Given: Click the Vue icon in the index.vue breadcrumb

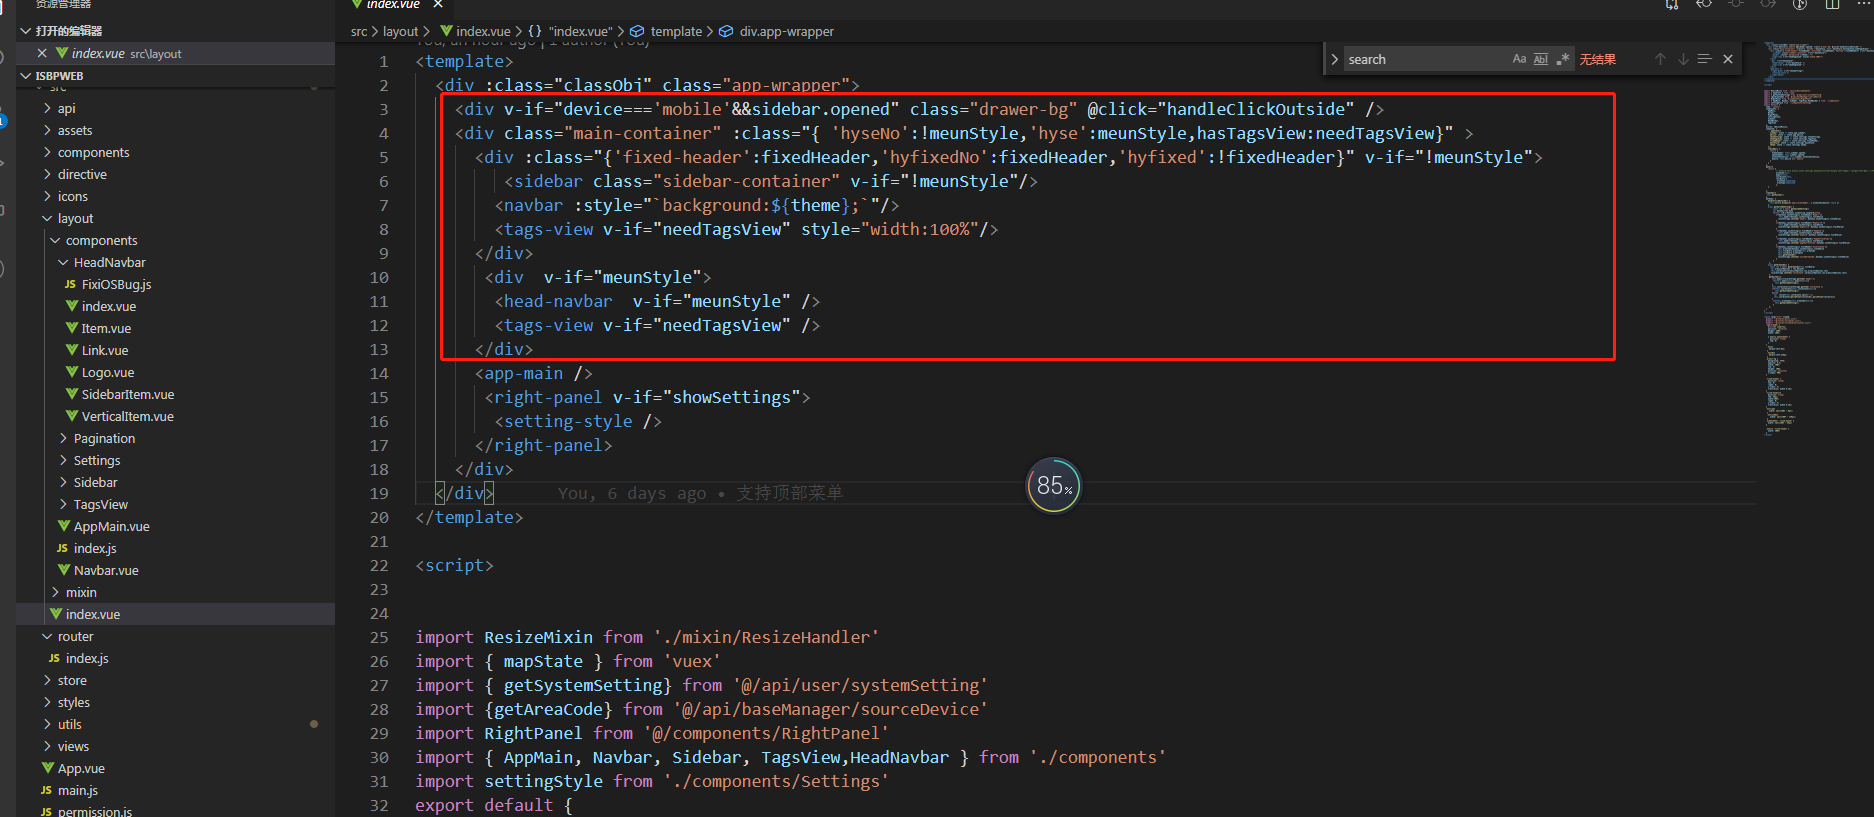Looking at the screenshot, I should 446,31.
